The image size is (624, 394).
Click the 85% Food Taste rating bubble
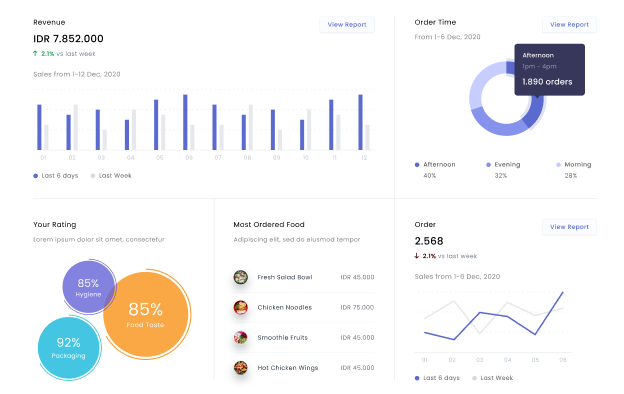point(146,314)
